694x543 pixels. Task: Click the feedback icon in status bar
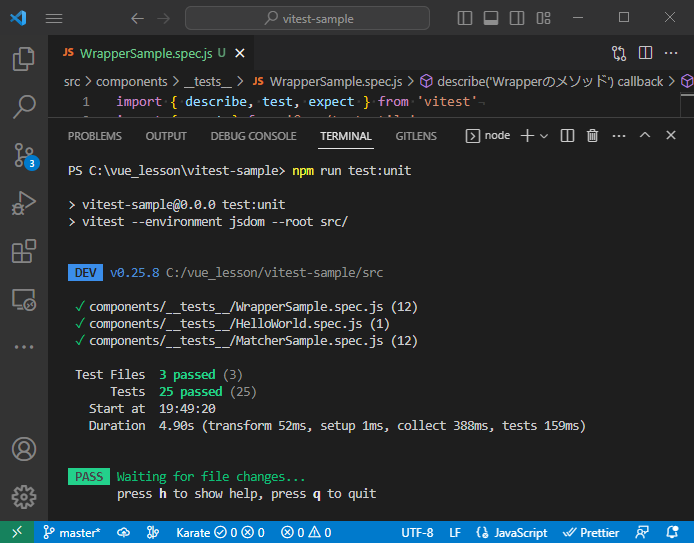tap(642, 532)
